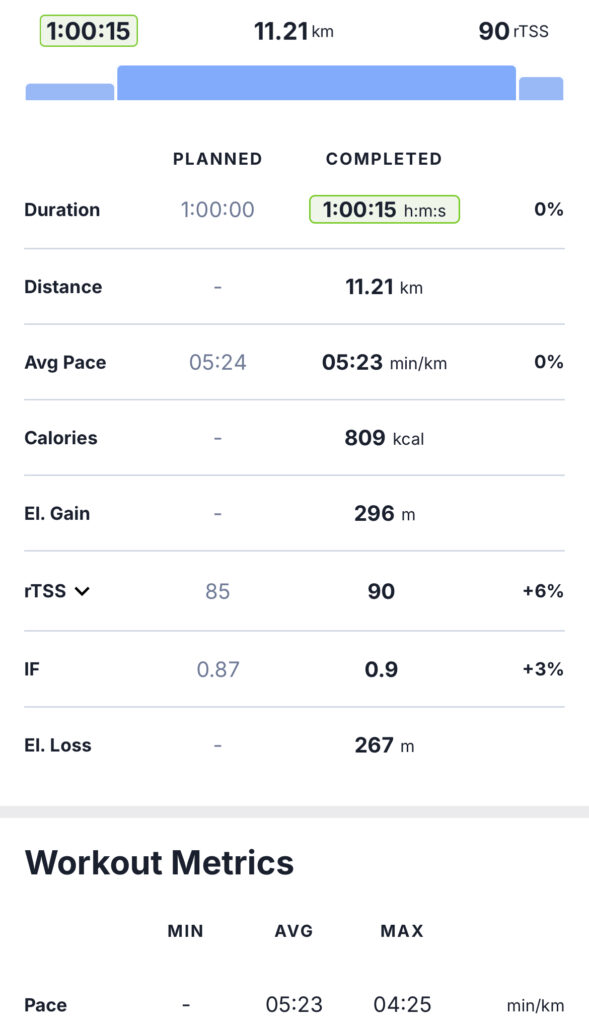Edit completed Avg Pace 05:23 min/km
This screenshot has height=1024, width=589.
point(384,362)
